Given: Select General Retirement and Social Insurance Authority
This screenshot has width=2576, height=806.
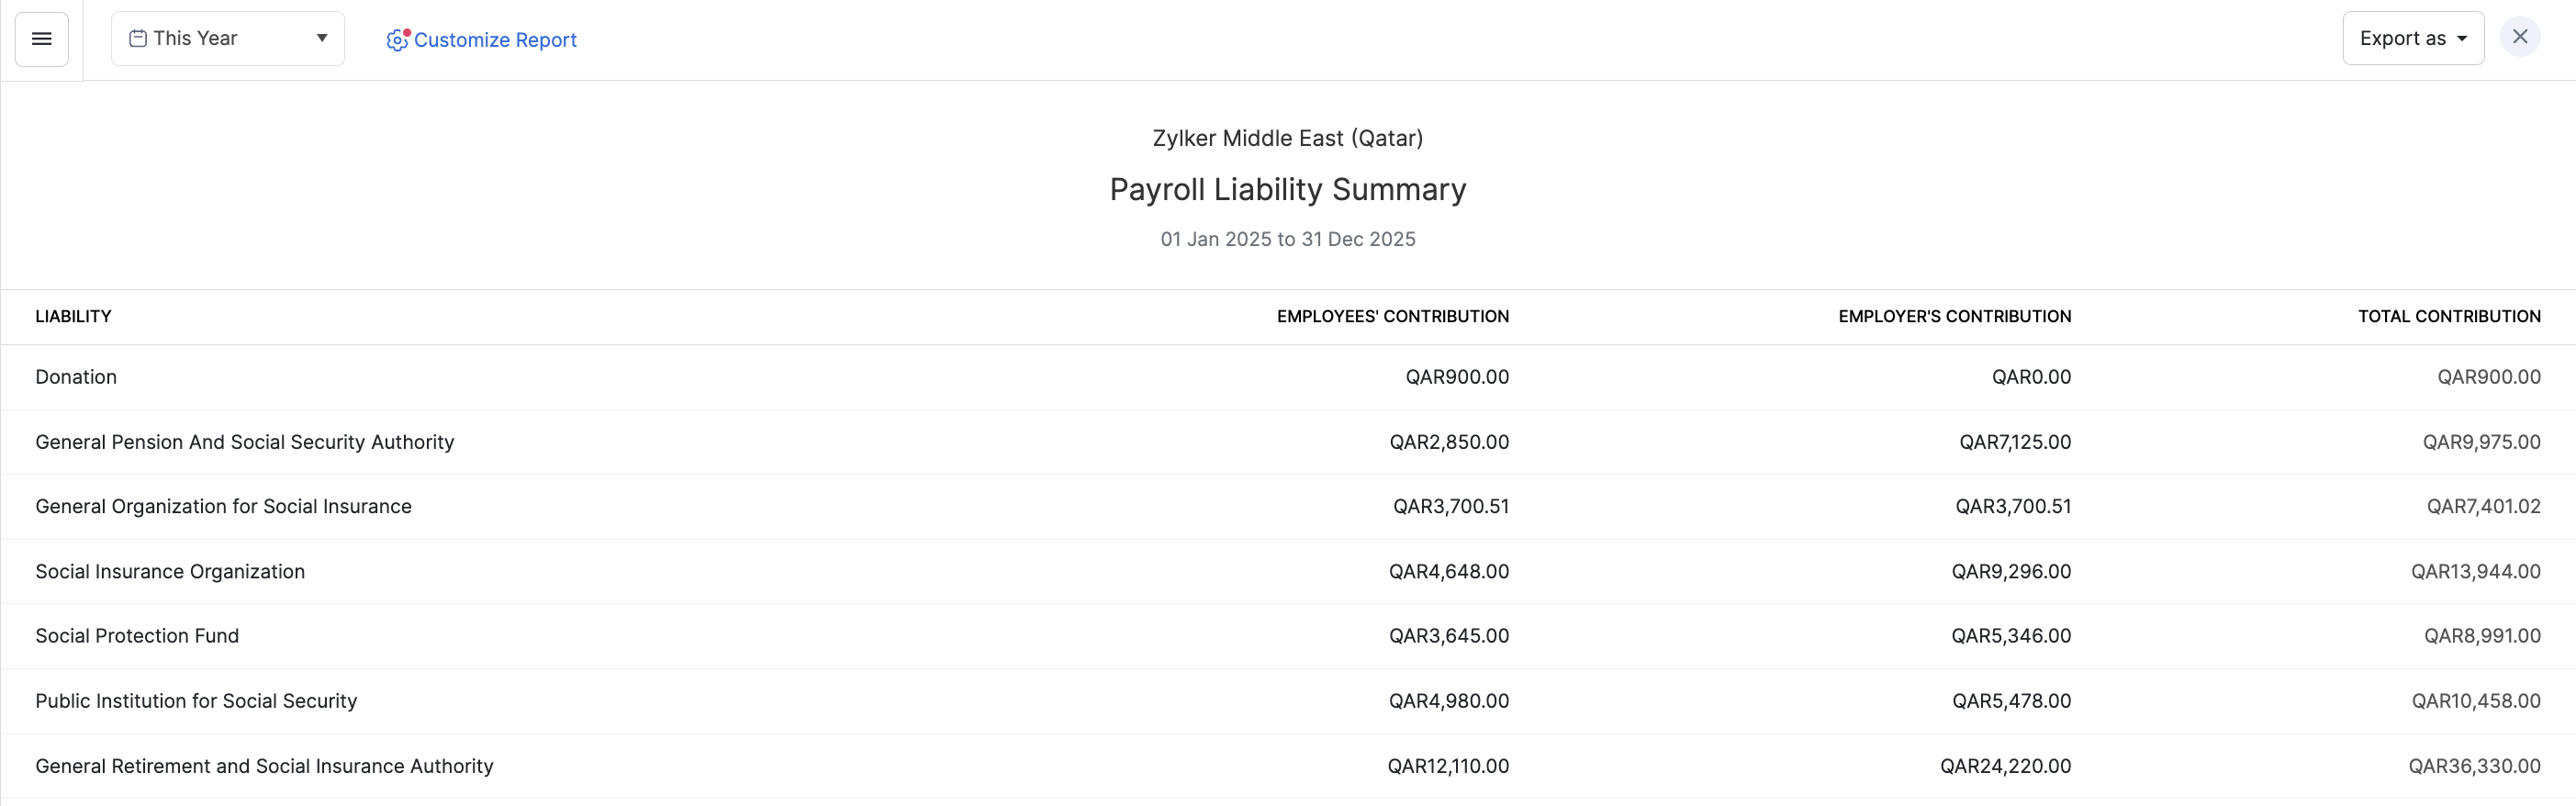Looking at the screenshot, I should 264,766.
